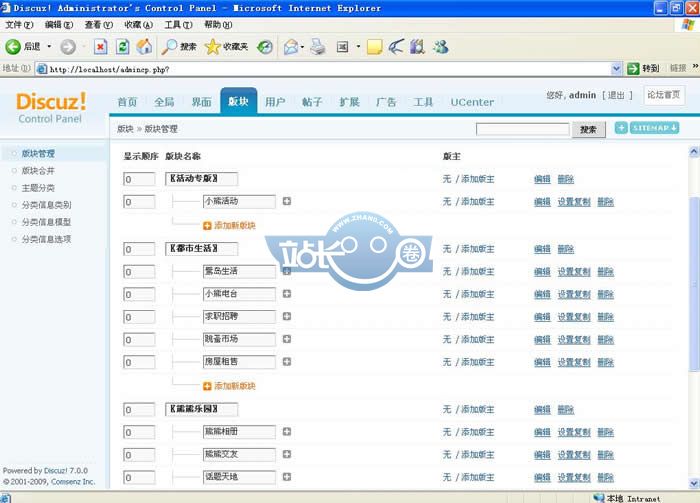The width and height of the screenshot is (700, 503).
Task: Switch to the 用户 tab
Action: (275, 102)
